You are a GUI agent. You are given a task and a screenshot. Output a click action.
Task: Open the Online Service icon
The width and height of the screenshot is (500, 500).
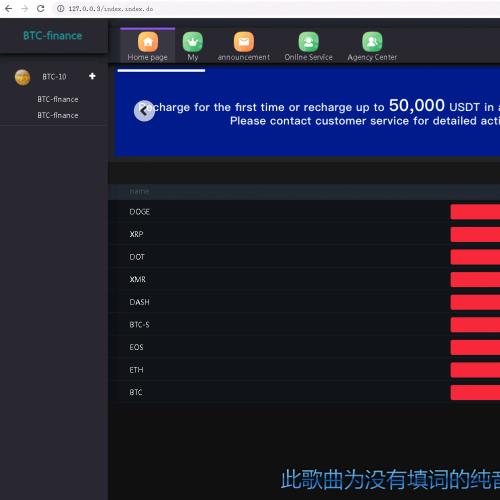(x=308, y=42)
